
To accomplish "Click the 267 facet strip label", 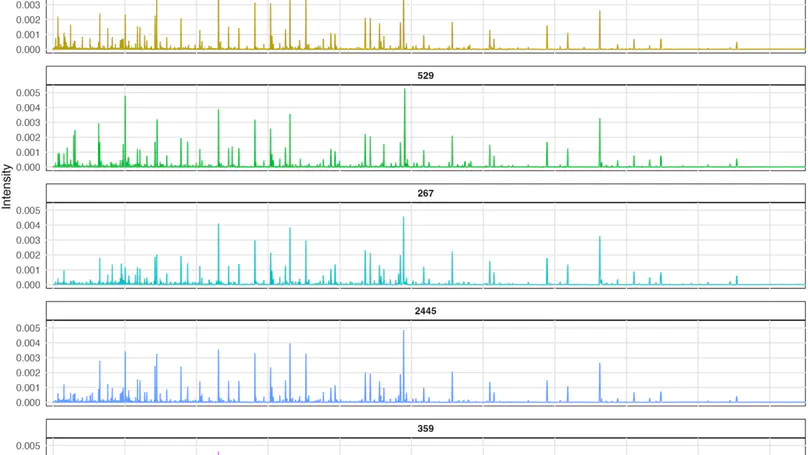I will tap(426, 193).
